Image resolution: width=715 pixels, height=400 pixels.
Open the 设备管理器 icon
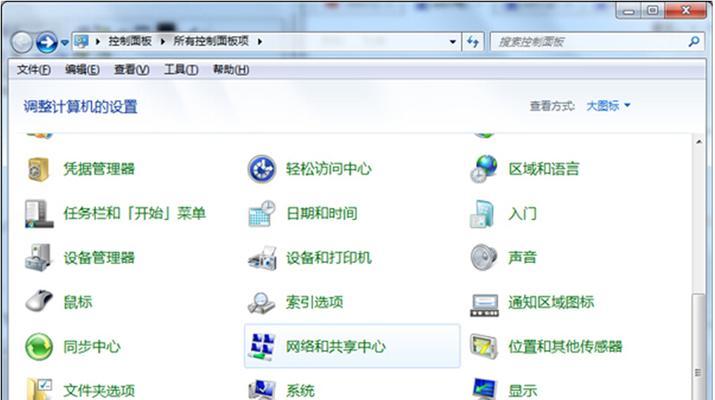(x=38, y=258)
